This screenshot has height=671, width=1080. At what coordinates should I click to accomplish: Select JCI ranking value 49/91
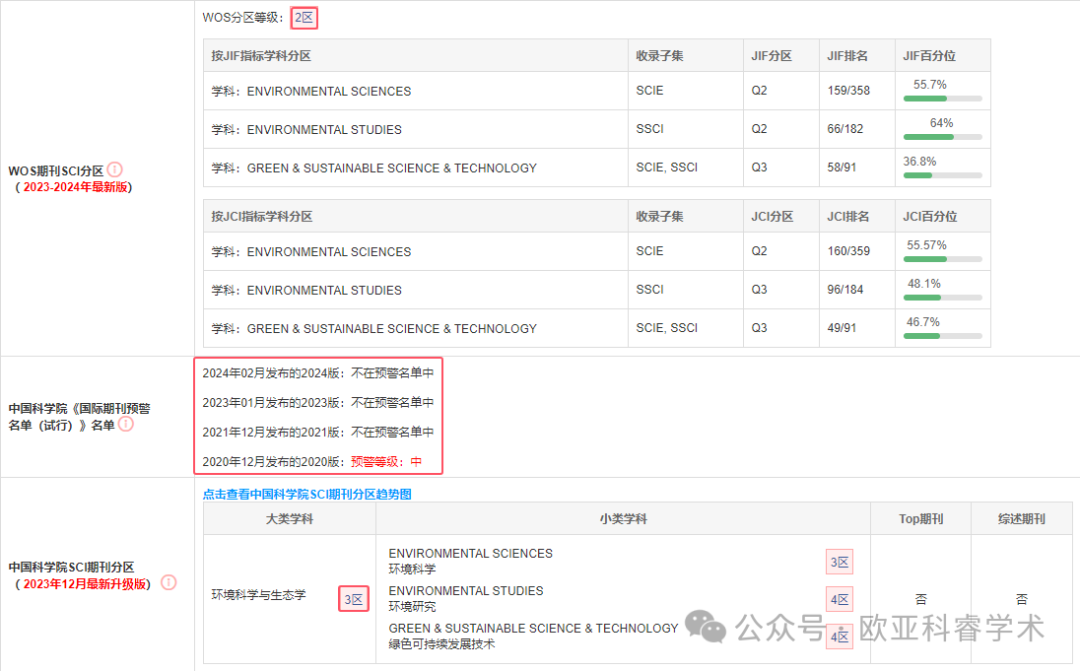(842, 328)
